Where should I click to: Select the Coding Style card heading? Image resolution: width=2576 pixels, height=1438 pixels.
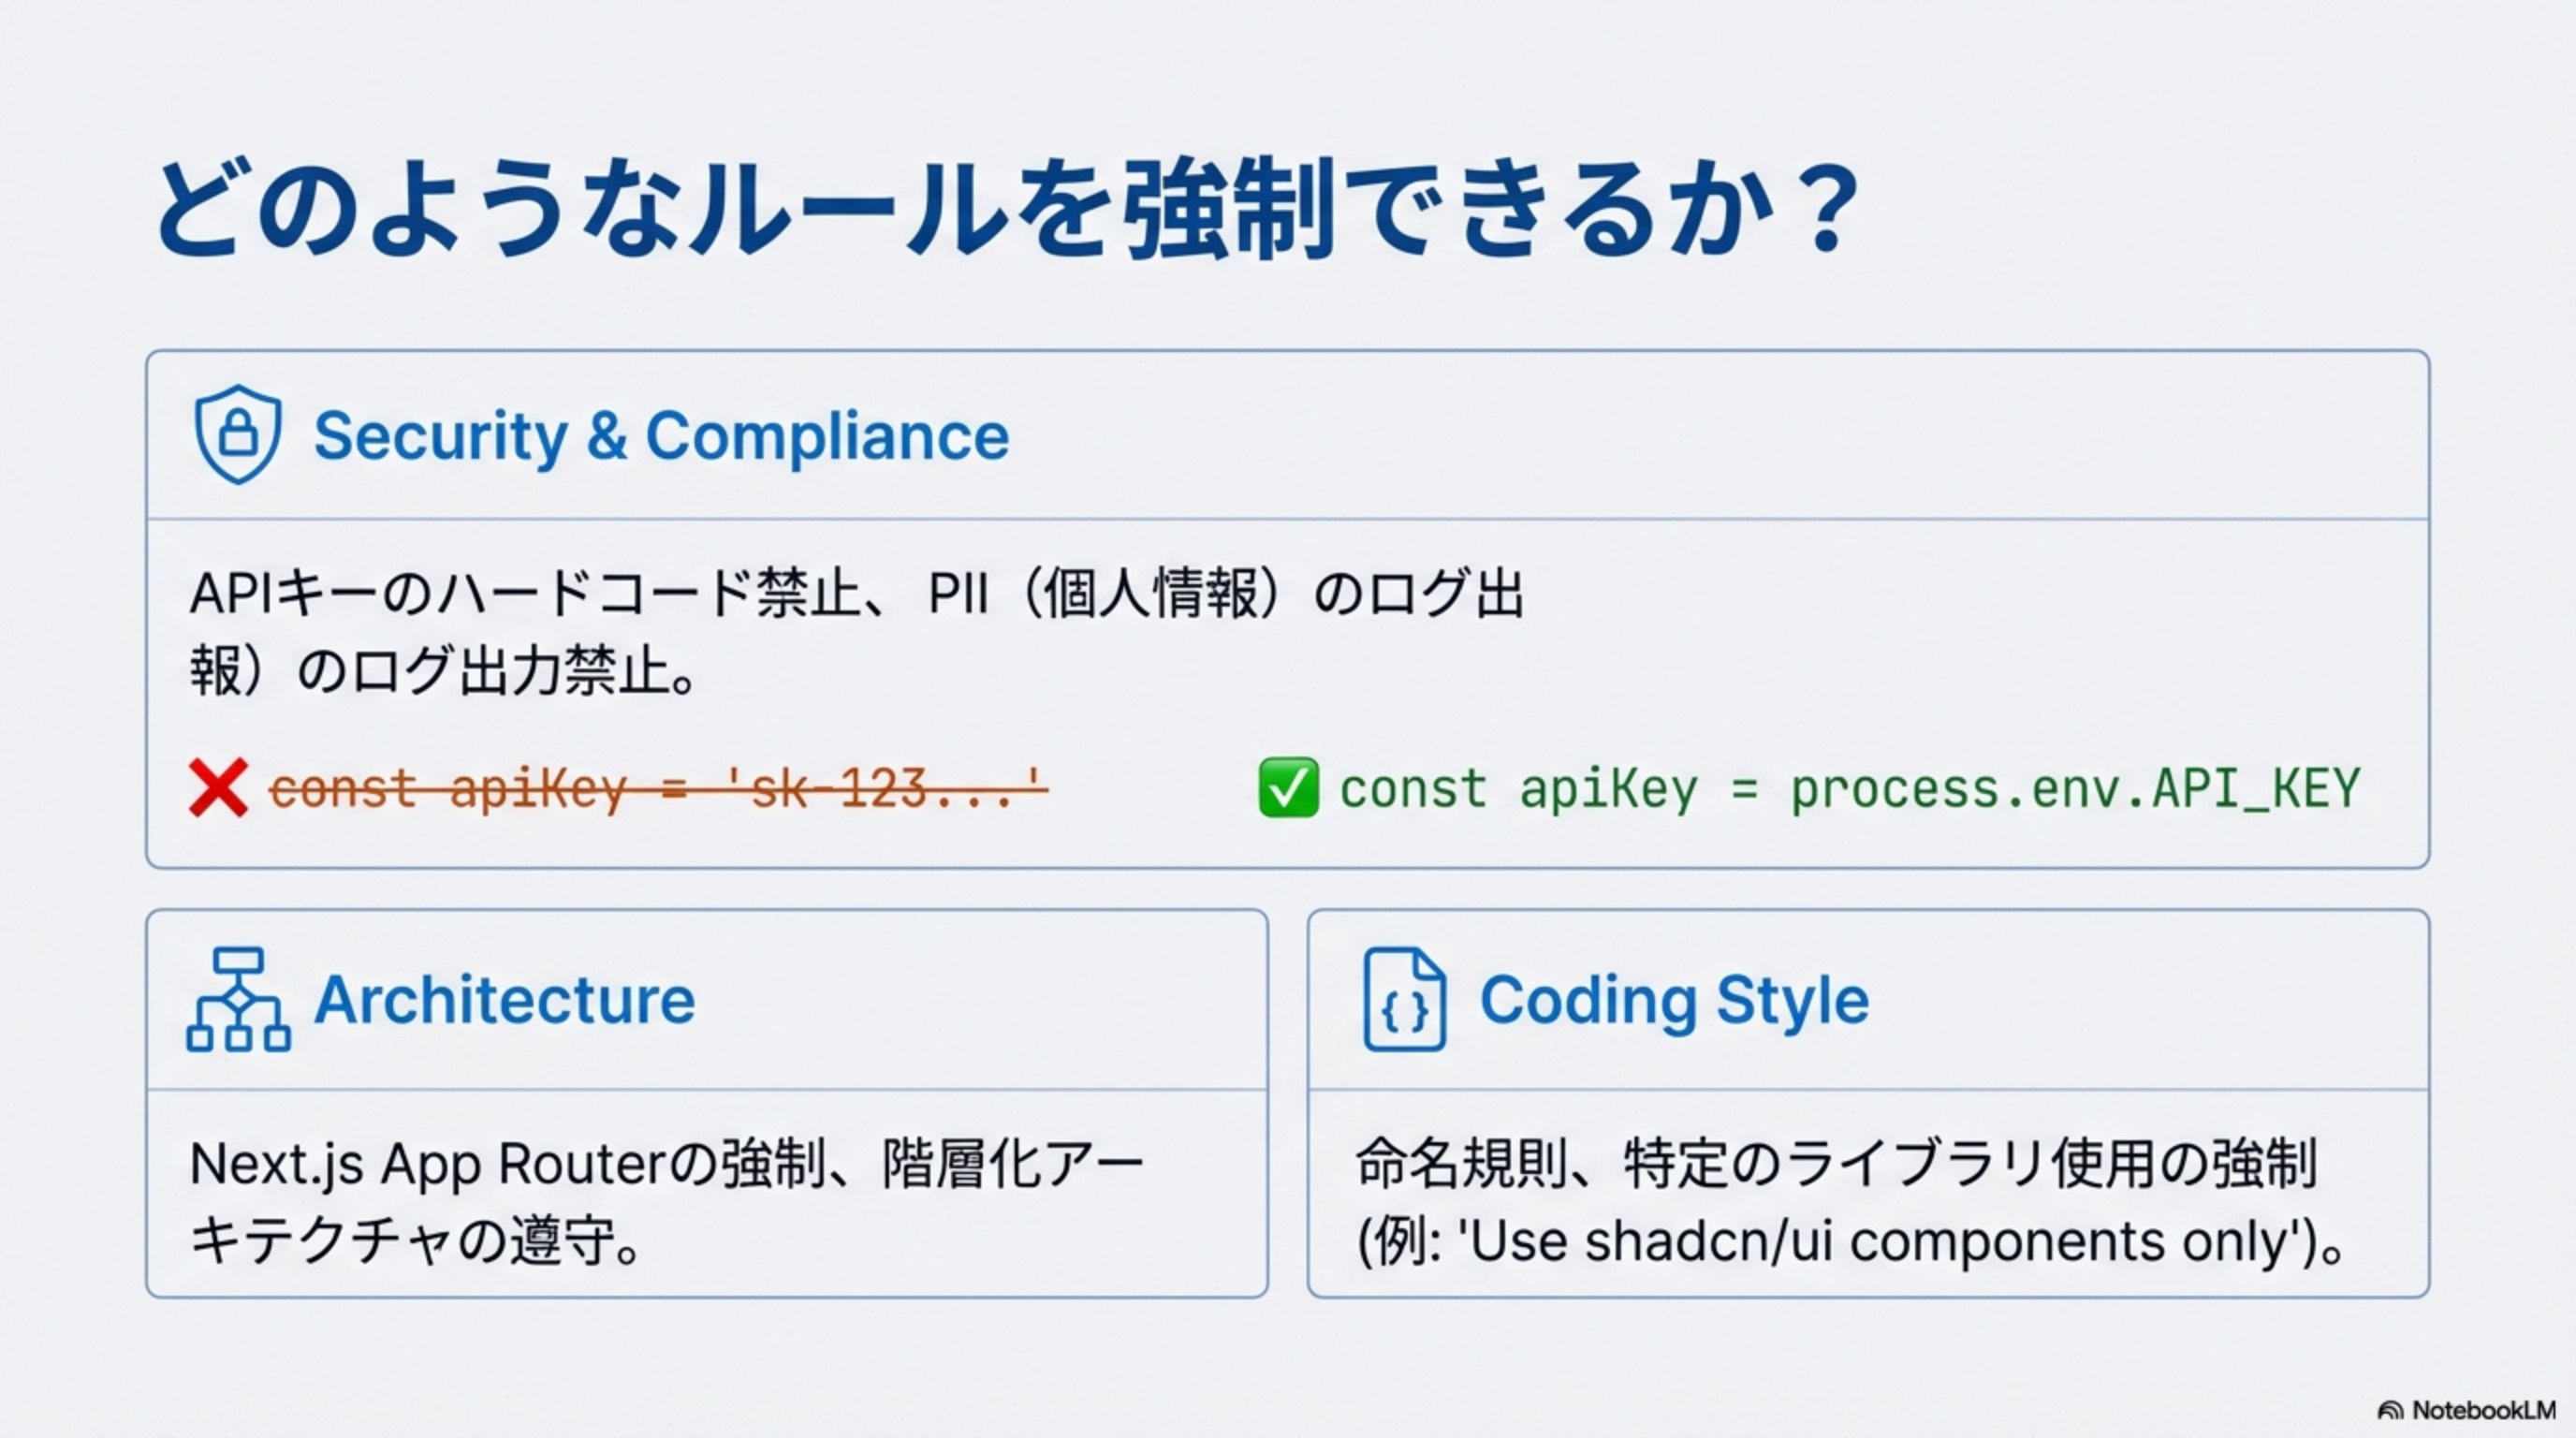coord(1674,1000)
